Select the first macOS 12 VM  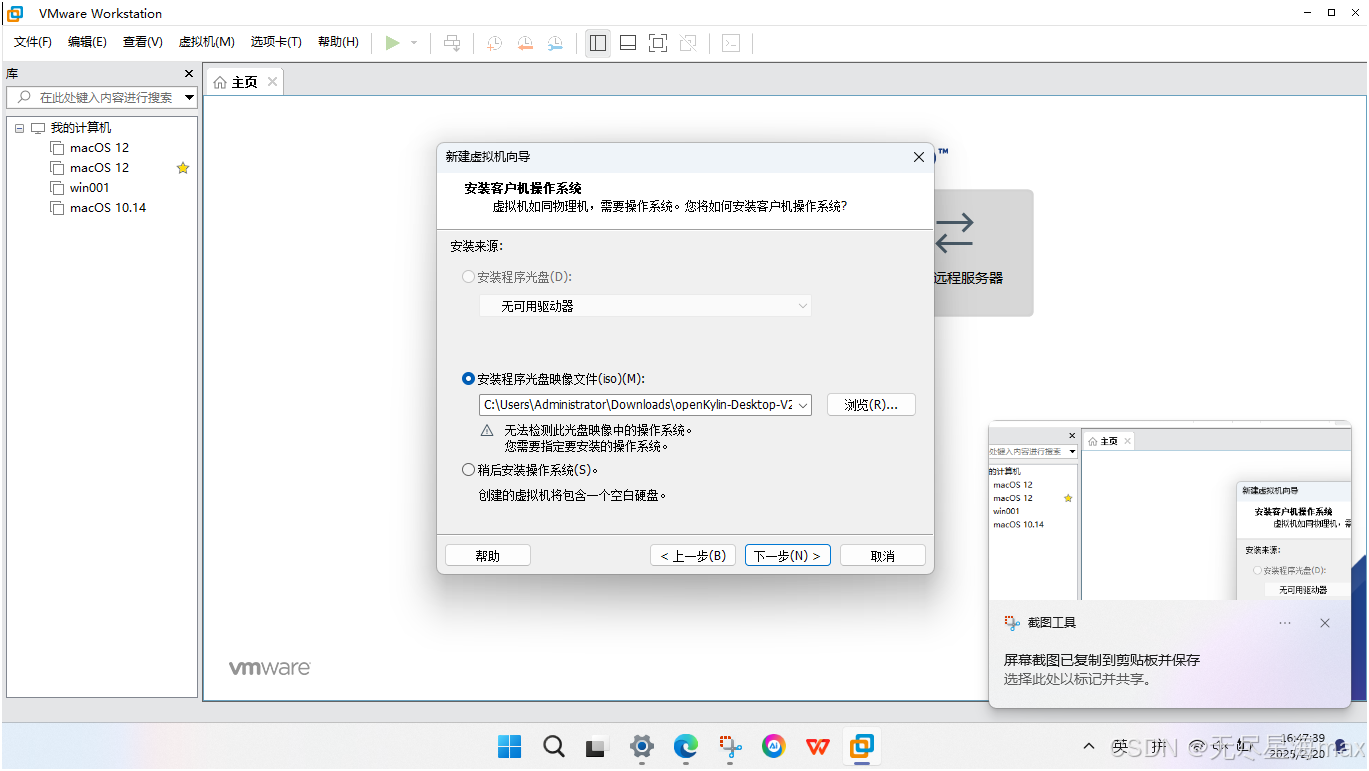point(99,148)
